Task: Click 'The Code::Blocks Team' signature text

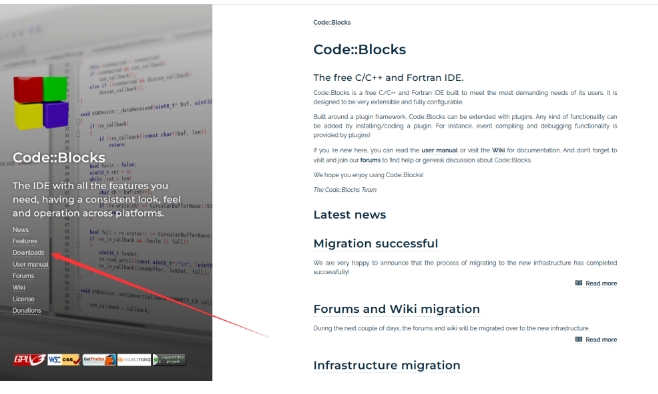Action: tap(345, 190)
